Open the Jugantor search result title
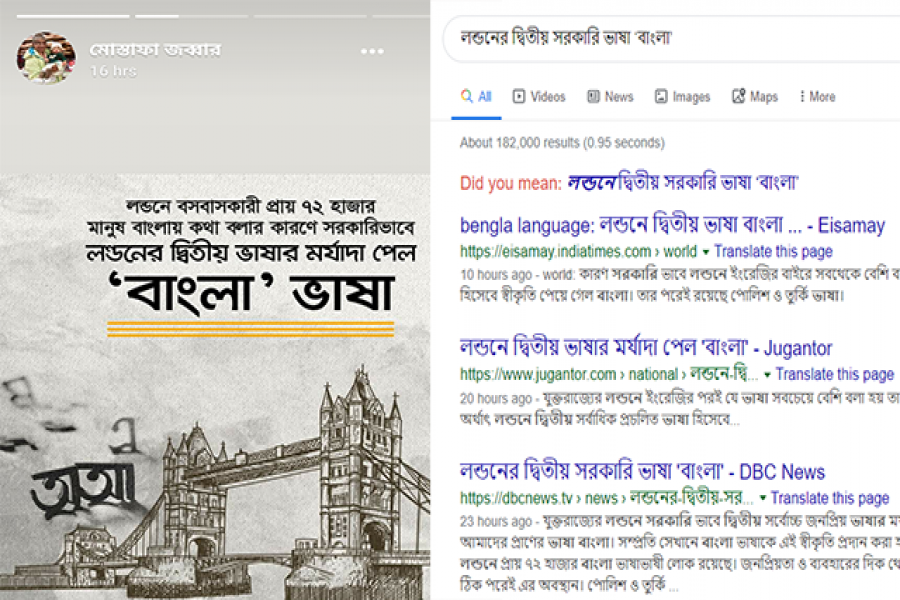Screen dimensions: 900x600 pos(646,348)
